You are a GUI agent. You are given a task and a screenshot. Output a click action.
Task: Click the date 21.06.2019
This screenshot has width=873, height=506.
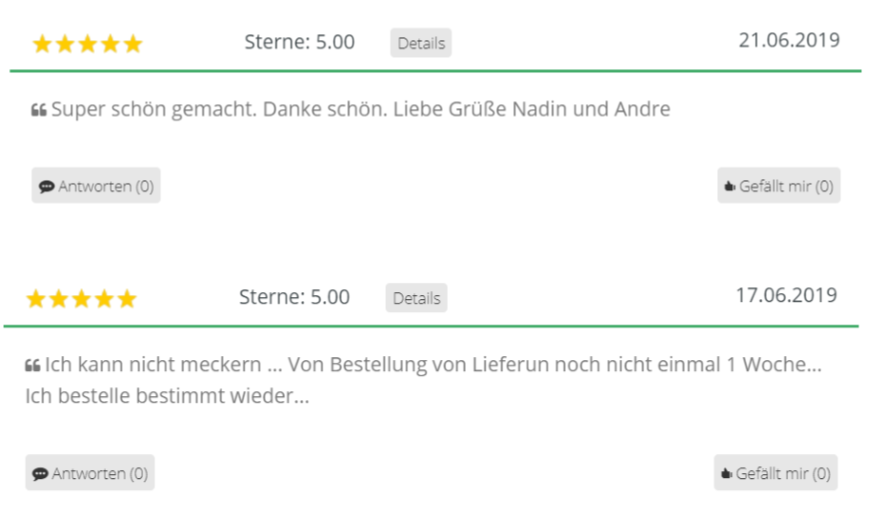(x=789, y=40)
